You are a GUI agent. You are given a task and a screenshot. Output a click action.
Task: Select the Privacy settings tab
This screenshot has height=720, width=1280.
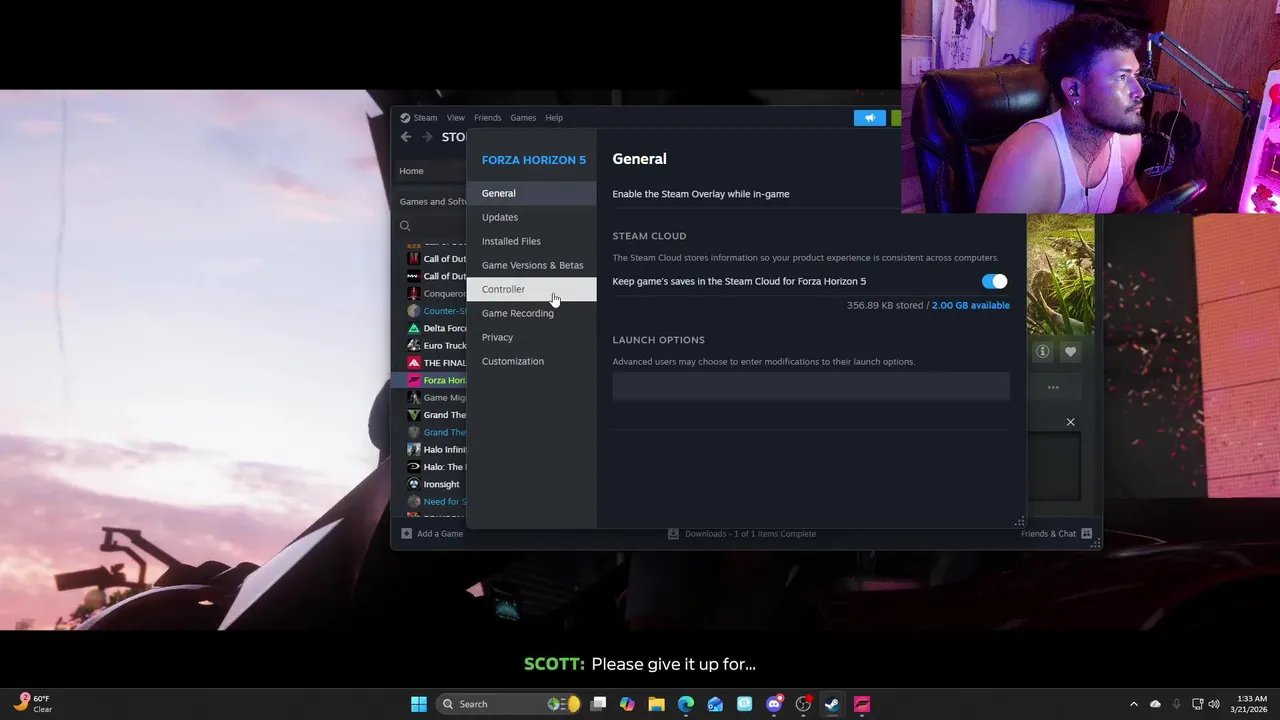[531, 337]
